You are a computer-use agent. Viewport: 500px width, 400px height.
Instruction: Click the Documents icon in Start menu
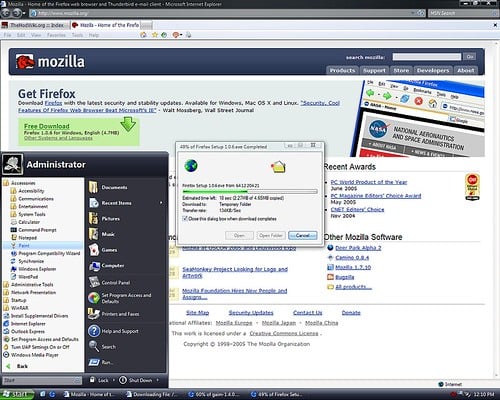[x=93, y=187]
